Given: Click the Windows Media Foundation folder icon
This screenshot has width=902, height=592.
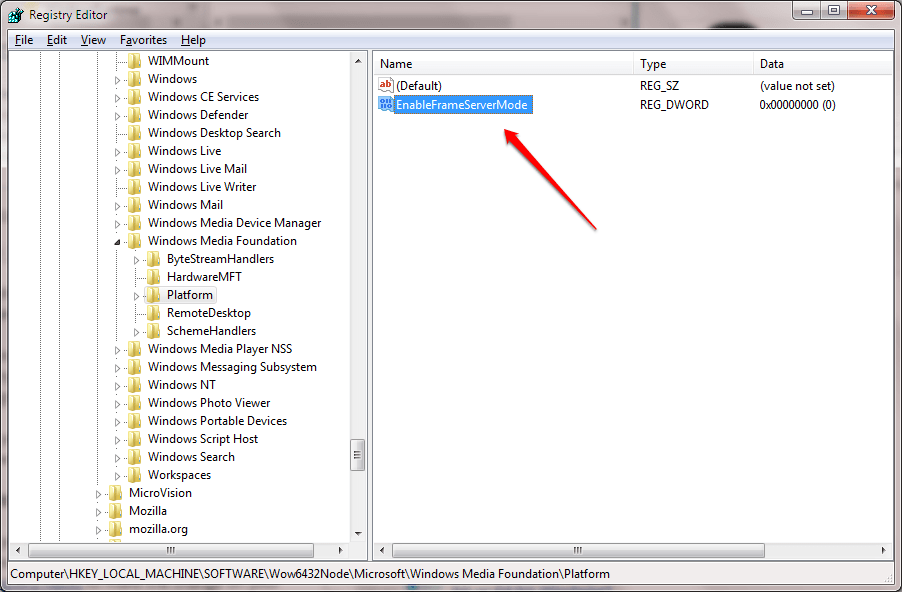Looking at the screenshot, I should tap(135, 240).
